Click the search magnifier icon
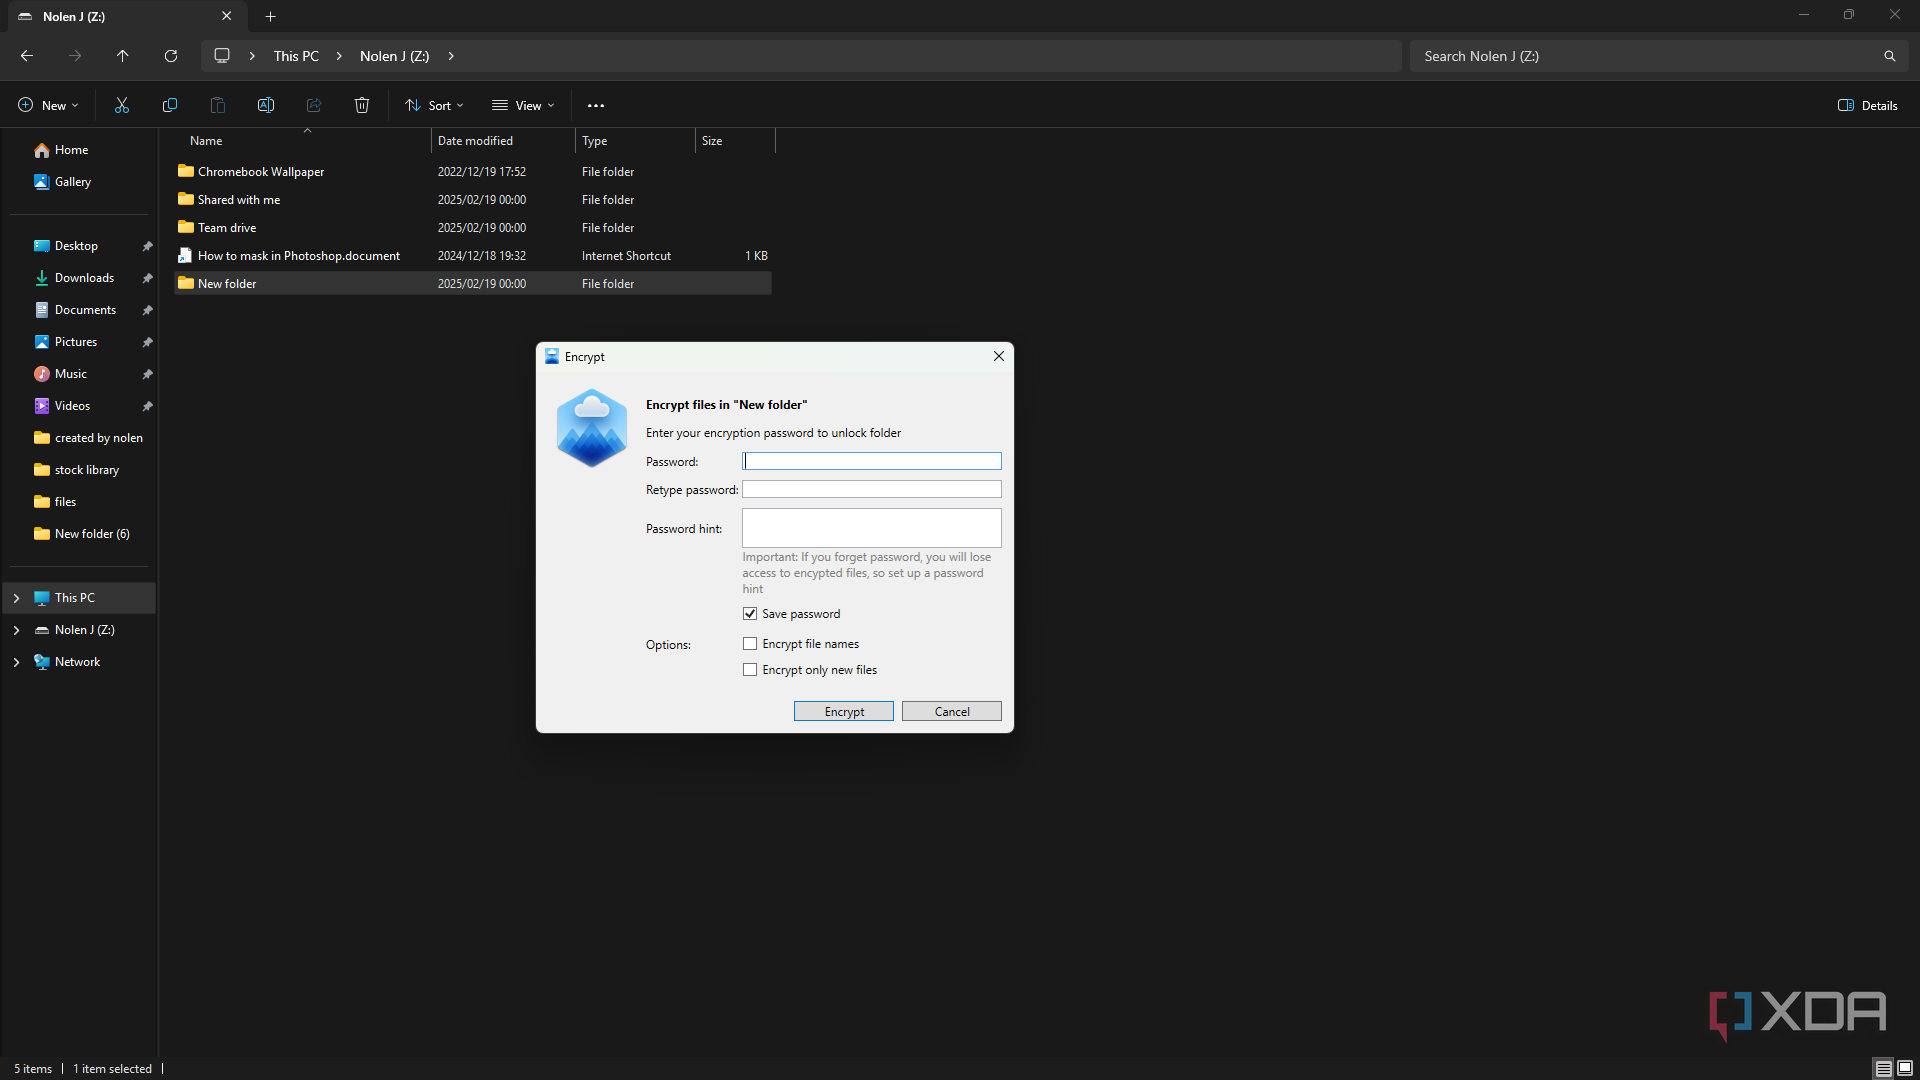 point(1889,56)
